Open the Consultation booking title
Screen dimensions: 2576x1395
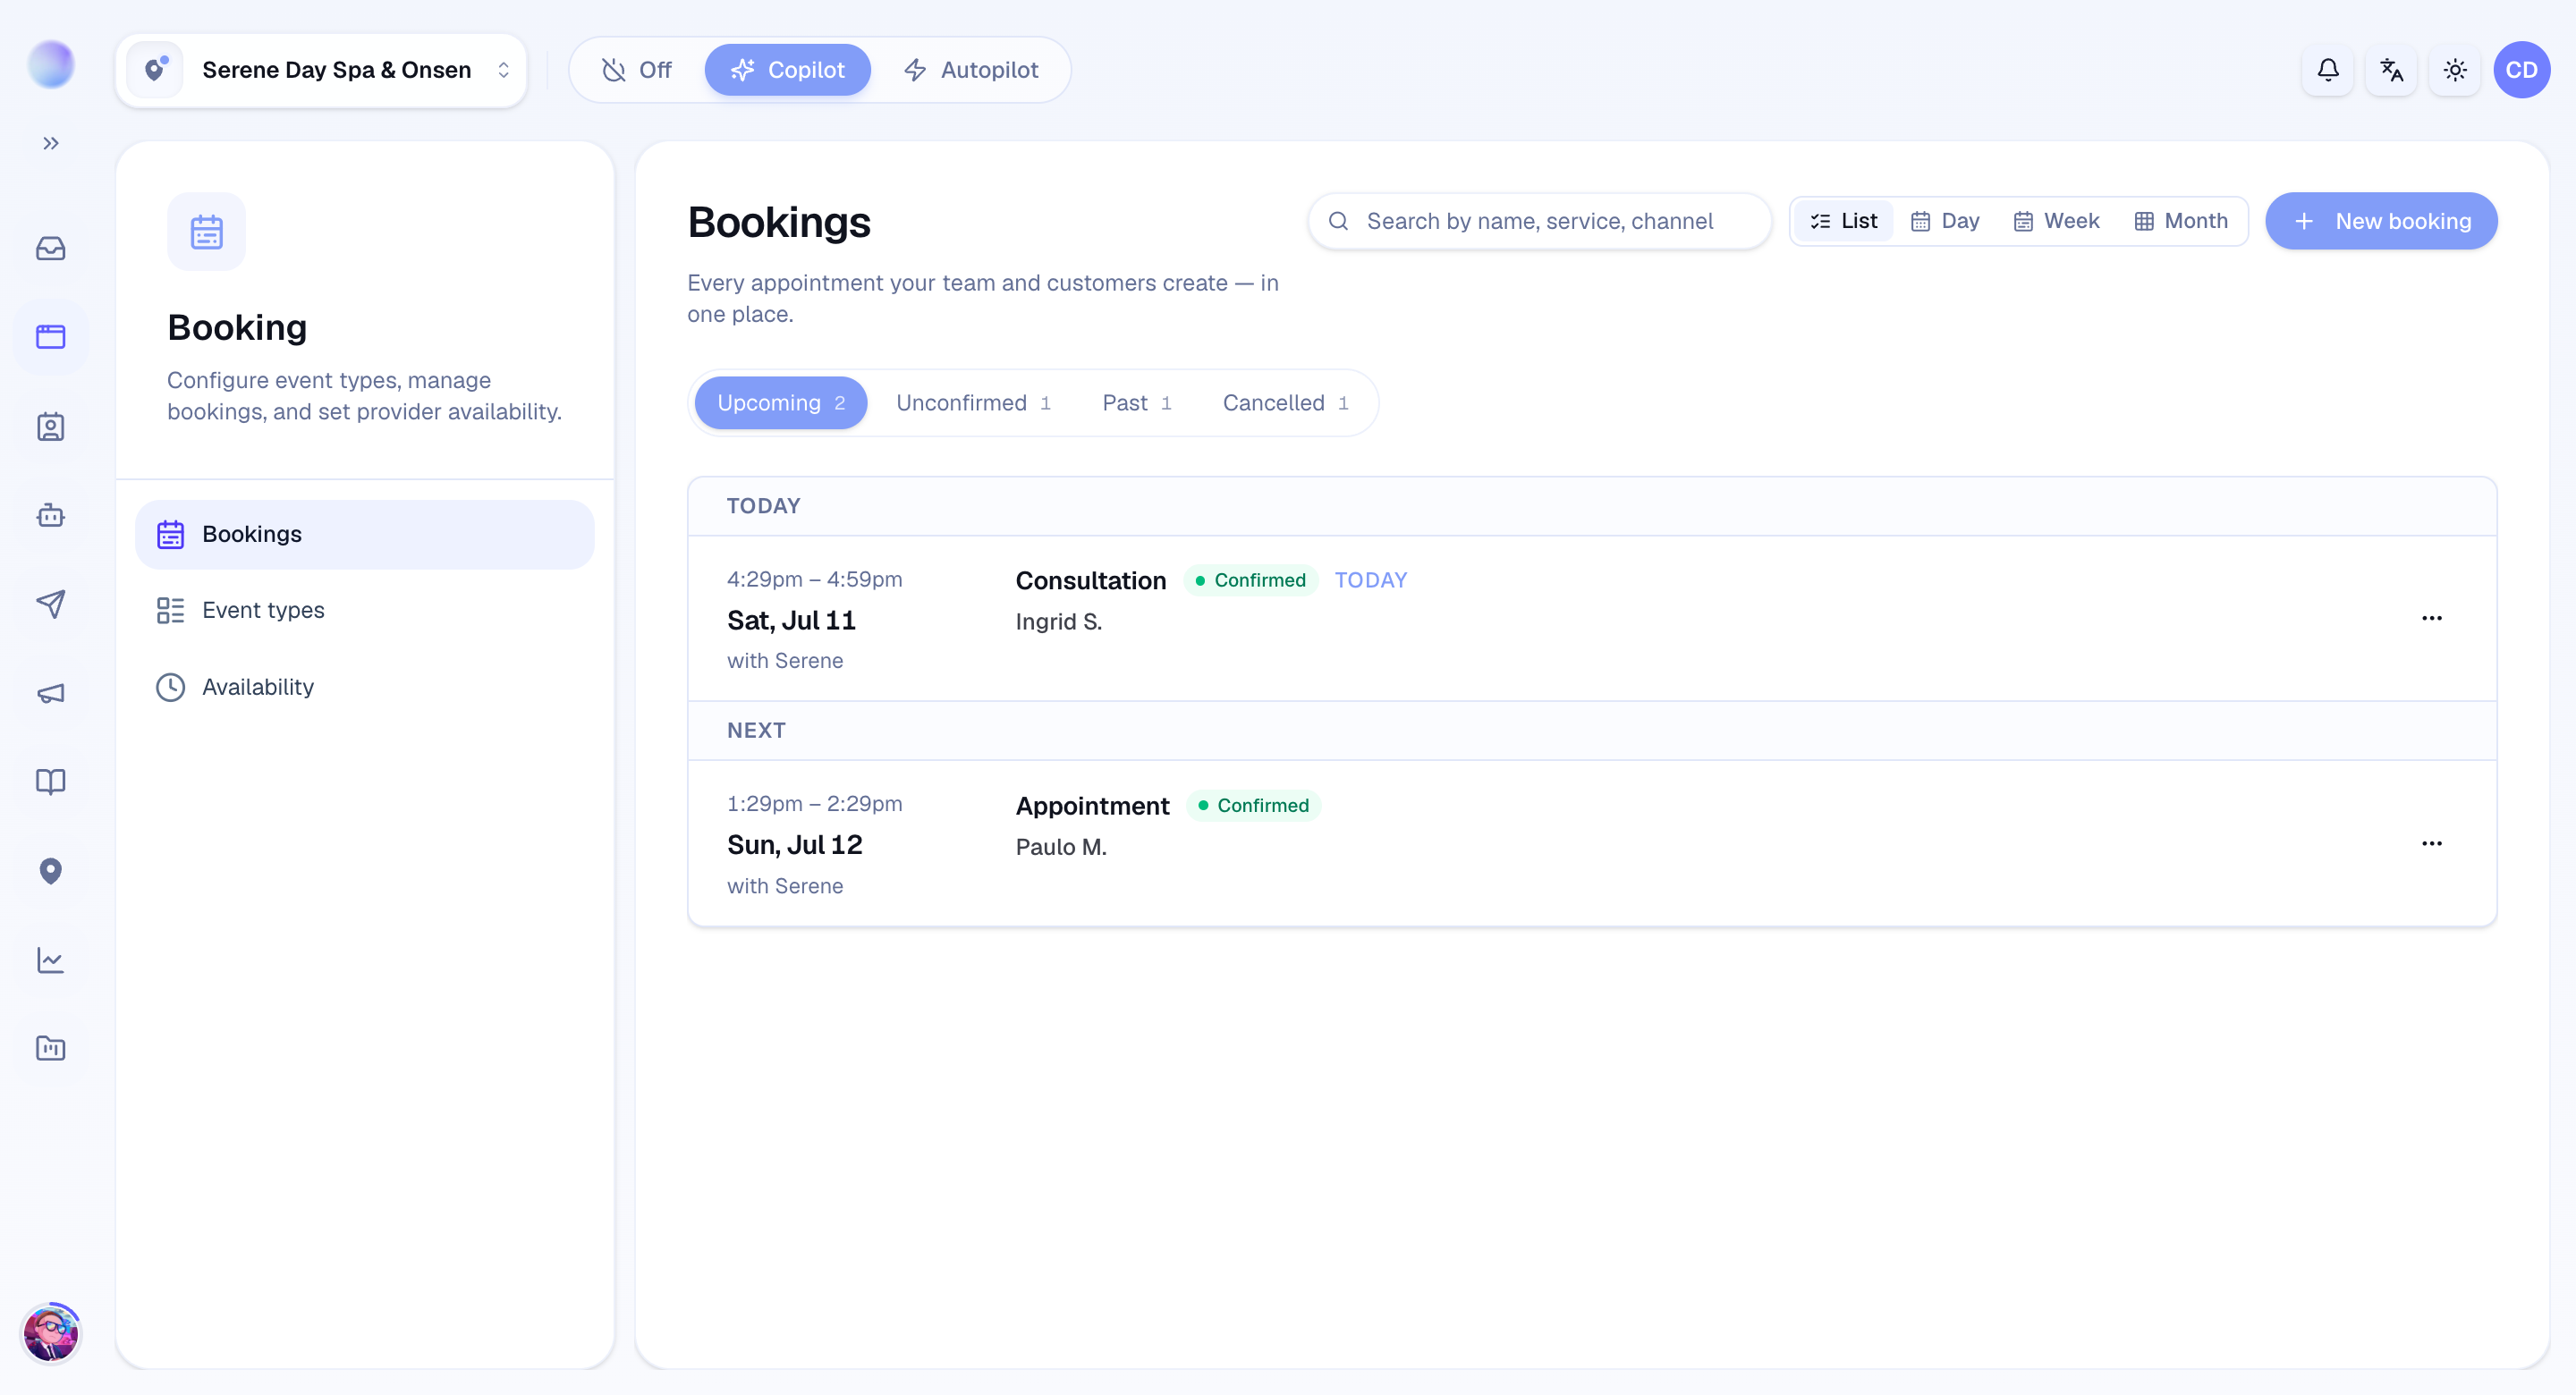coord(1091,580)
